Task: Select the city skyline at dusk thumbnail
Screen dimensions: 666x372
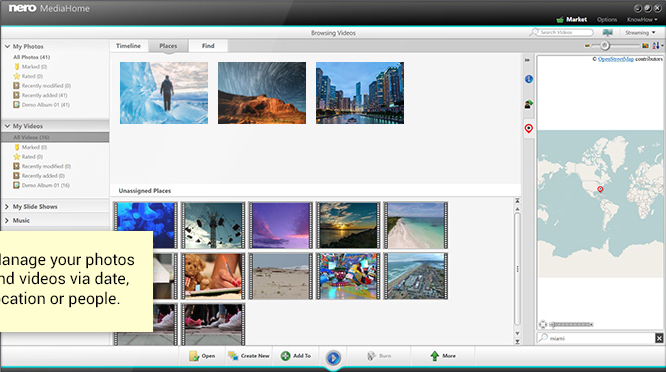Action: point(360,93)
